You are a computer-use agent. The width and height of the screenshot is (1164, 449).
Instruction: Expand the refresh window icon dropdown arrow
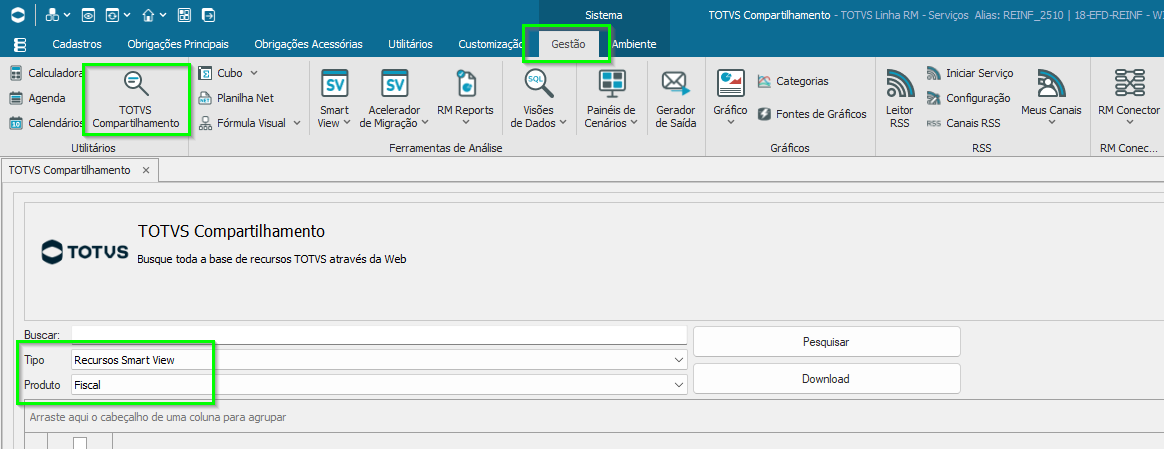[x=127, y=14]
